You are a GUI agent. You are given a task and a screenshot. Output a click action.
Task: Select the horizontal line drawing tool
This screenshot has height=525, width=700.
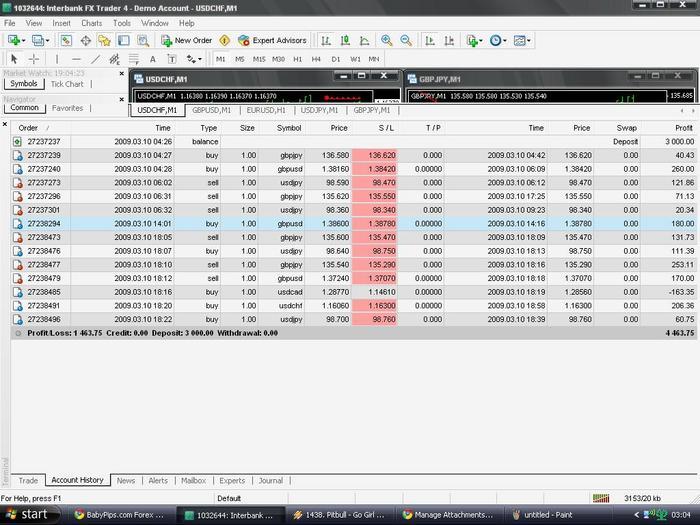tap(76, 59)
